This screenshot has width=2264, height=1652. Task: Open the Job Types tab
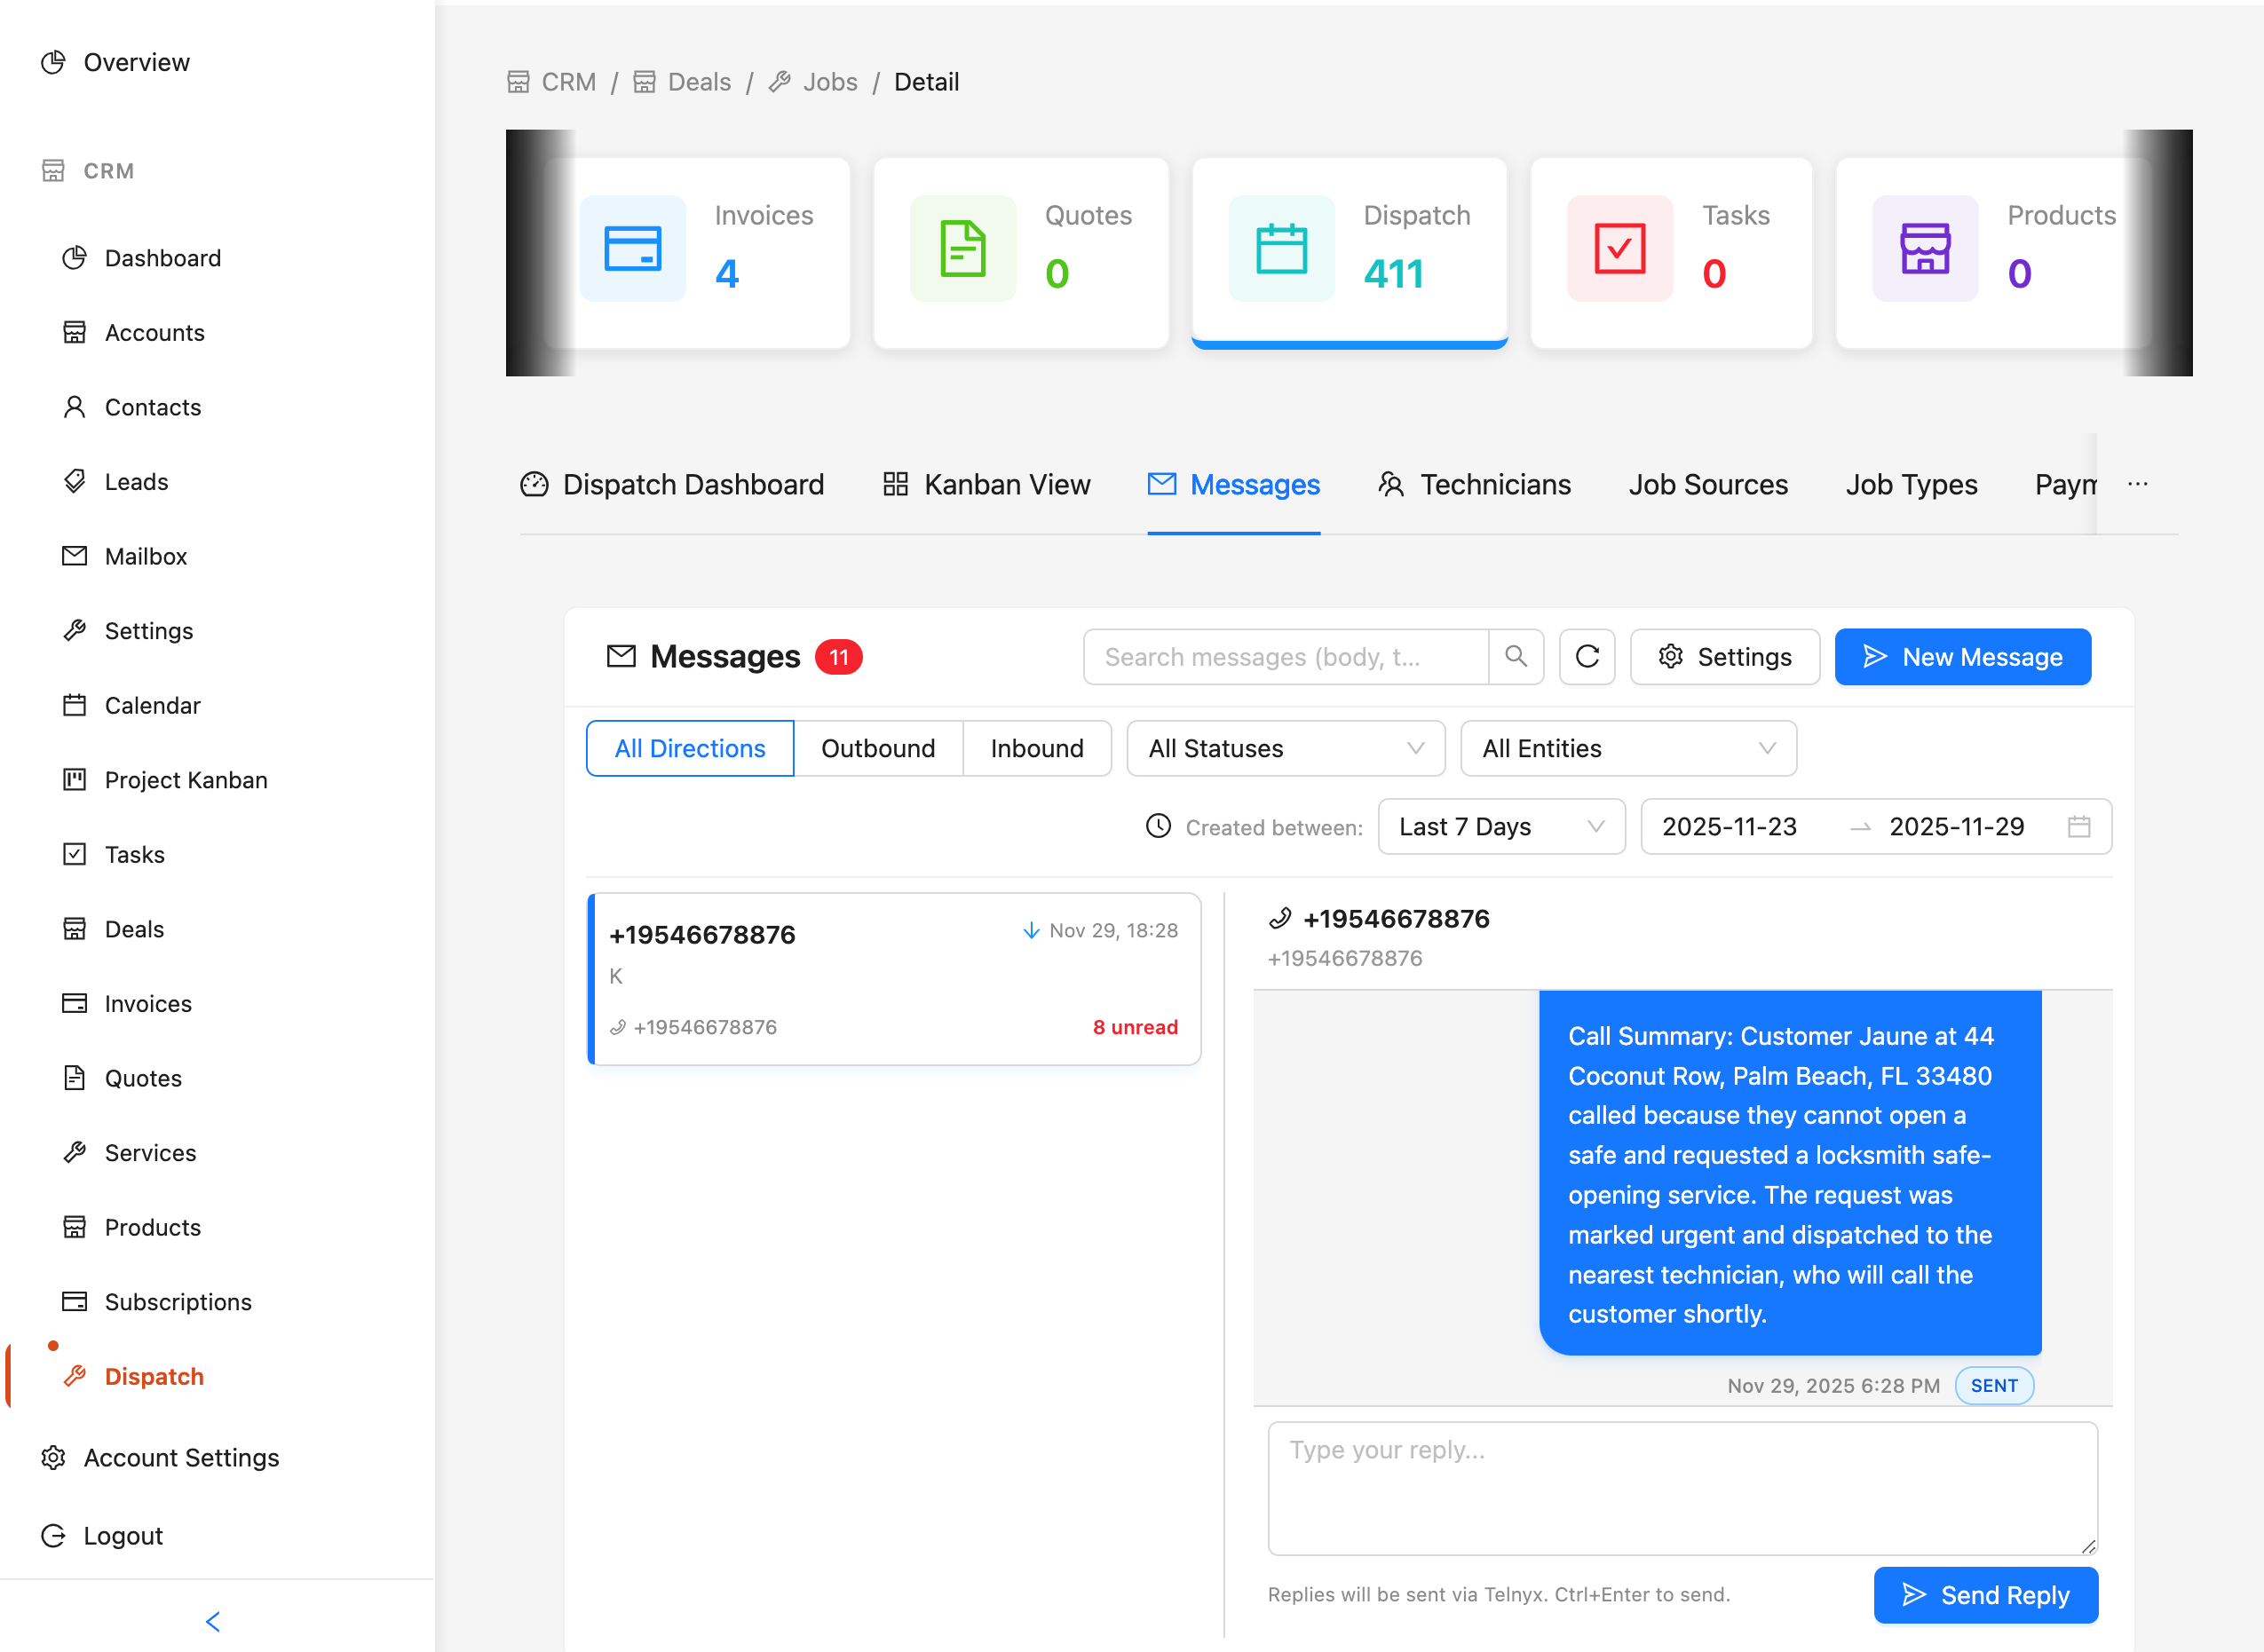coord(1911,484)
